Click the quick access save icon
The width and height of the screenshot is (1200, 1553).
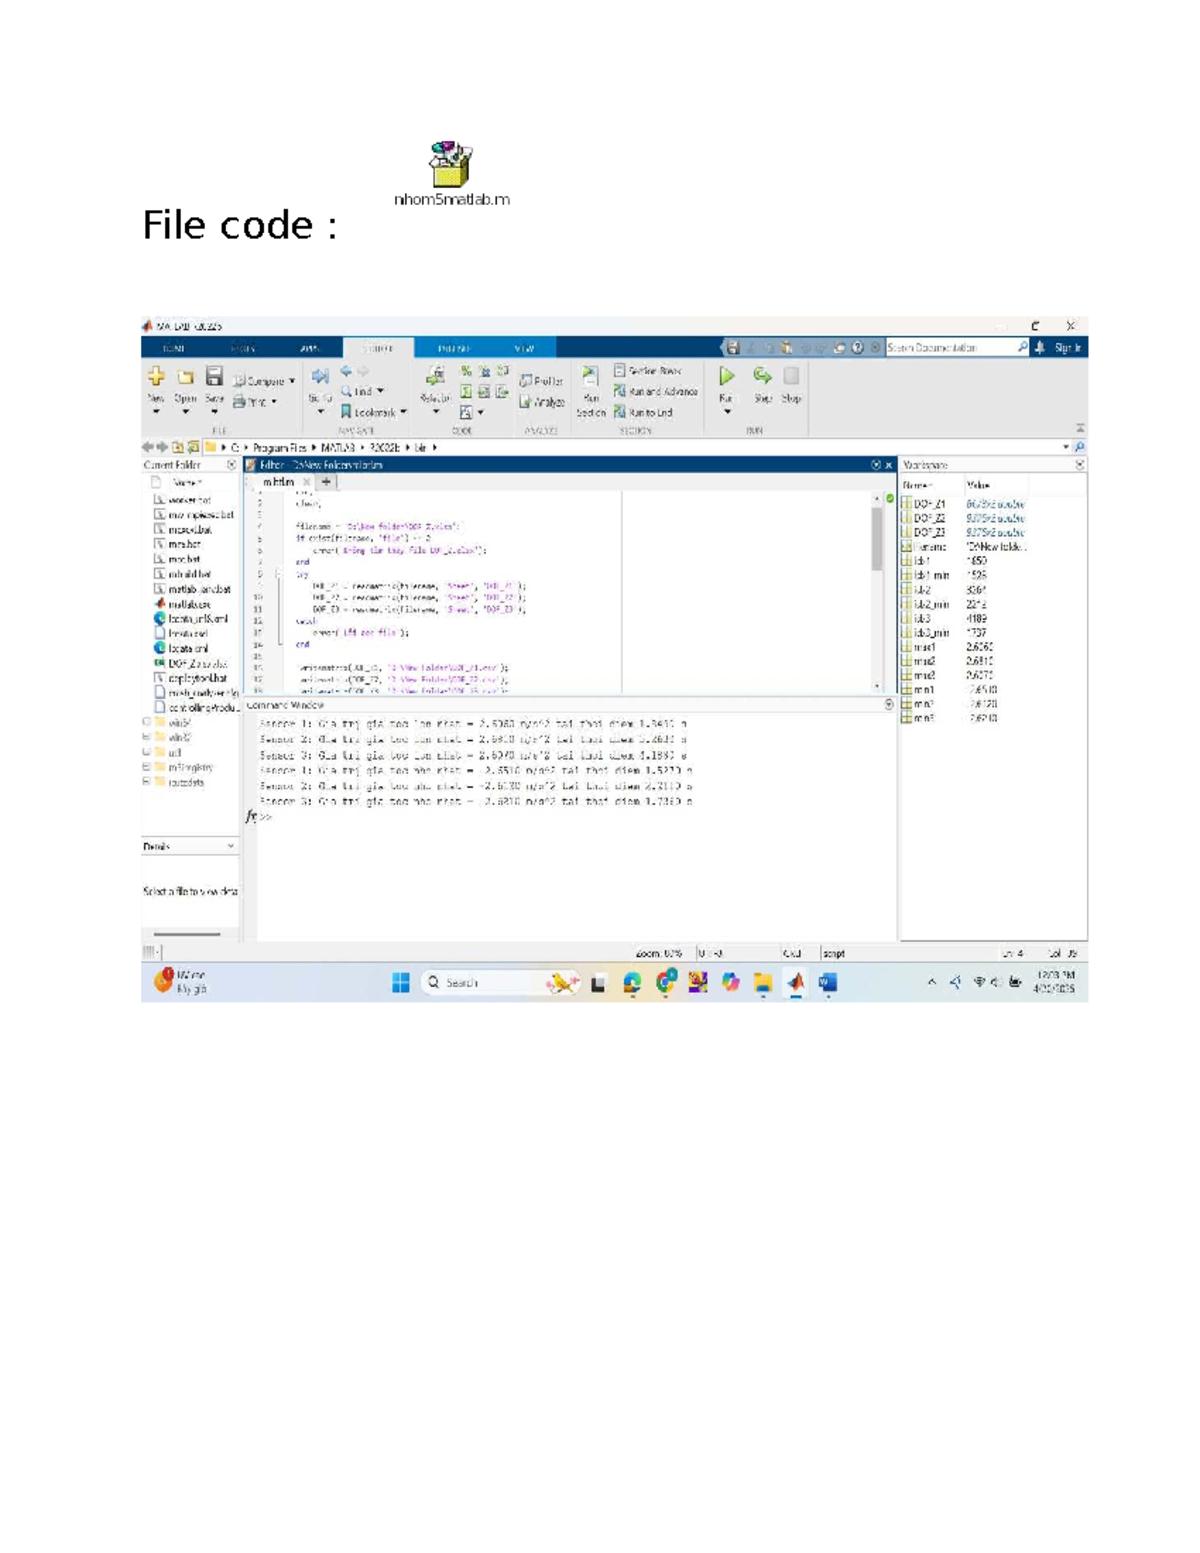pyautogui.click(x=733, y=348)
